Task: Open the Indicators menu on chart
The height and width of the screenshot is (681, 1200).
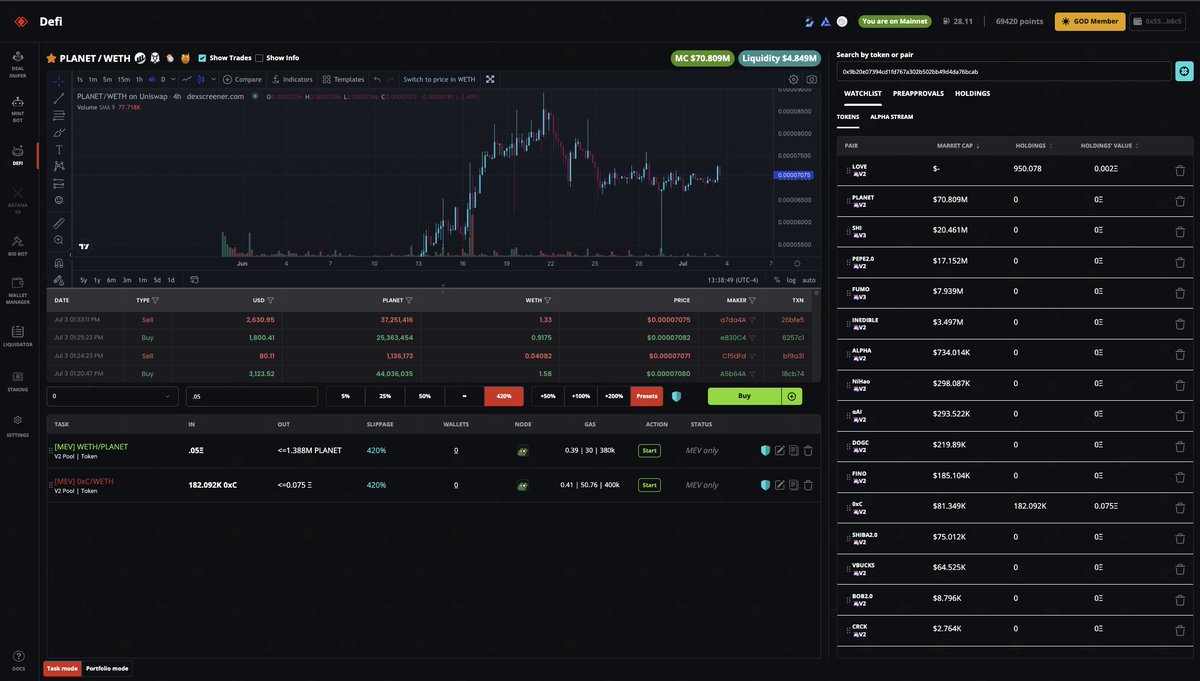Action: (292, 79)
